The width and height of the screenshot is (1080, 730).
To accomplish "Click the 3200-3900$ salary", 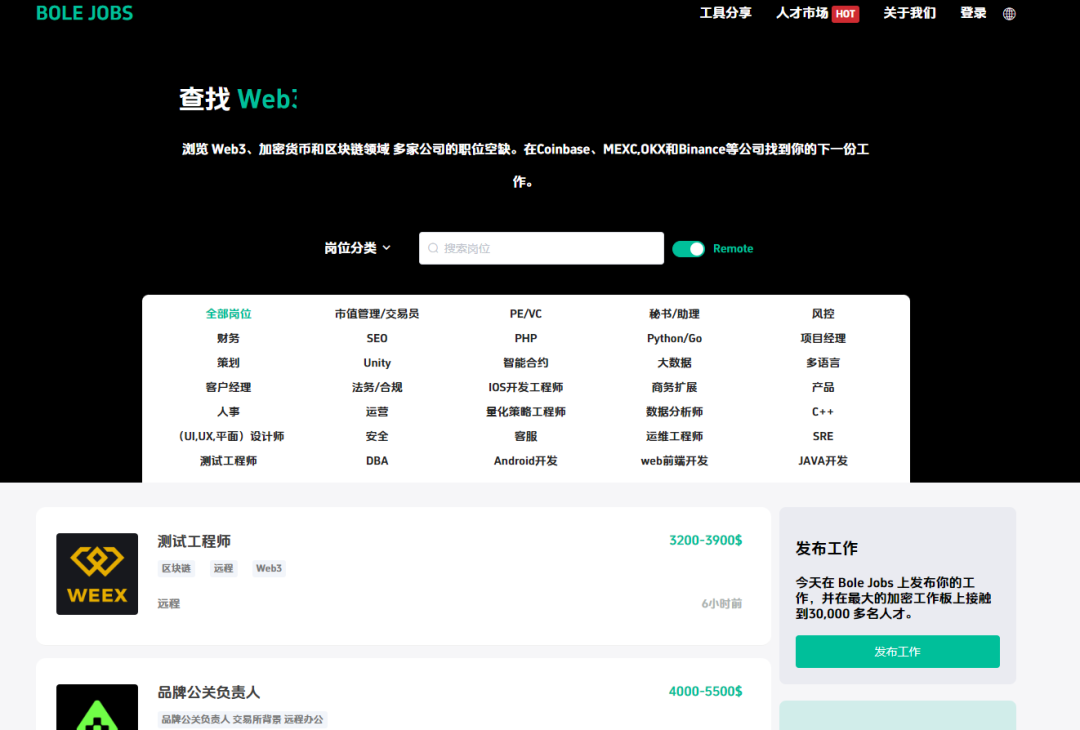I will [x=705, y=541].
